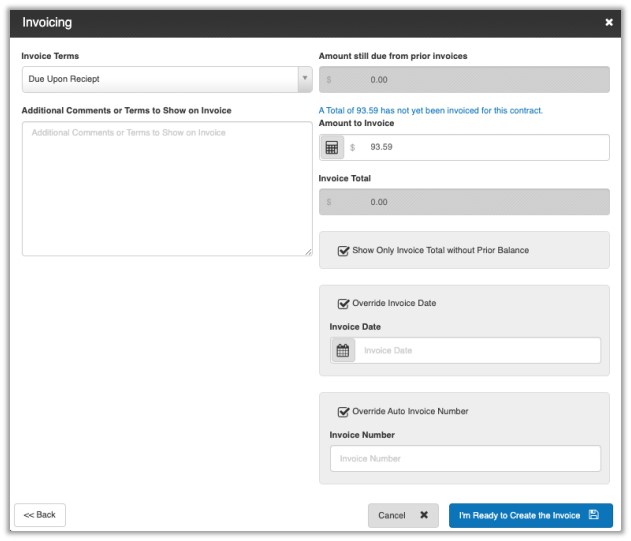Uncheck Show Only Invoice Total without Prior Balance

344,250
